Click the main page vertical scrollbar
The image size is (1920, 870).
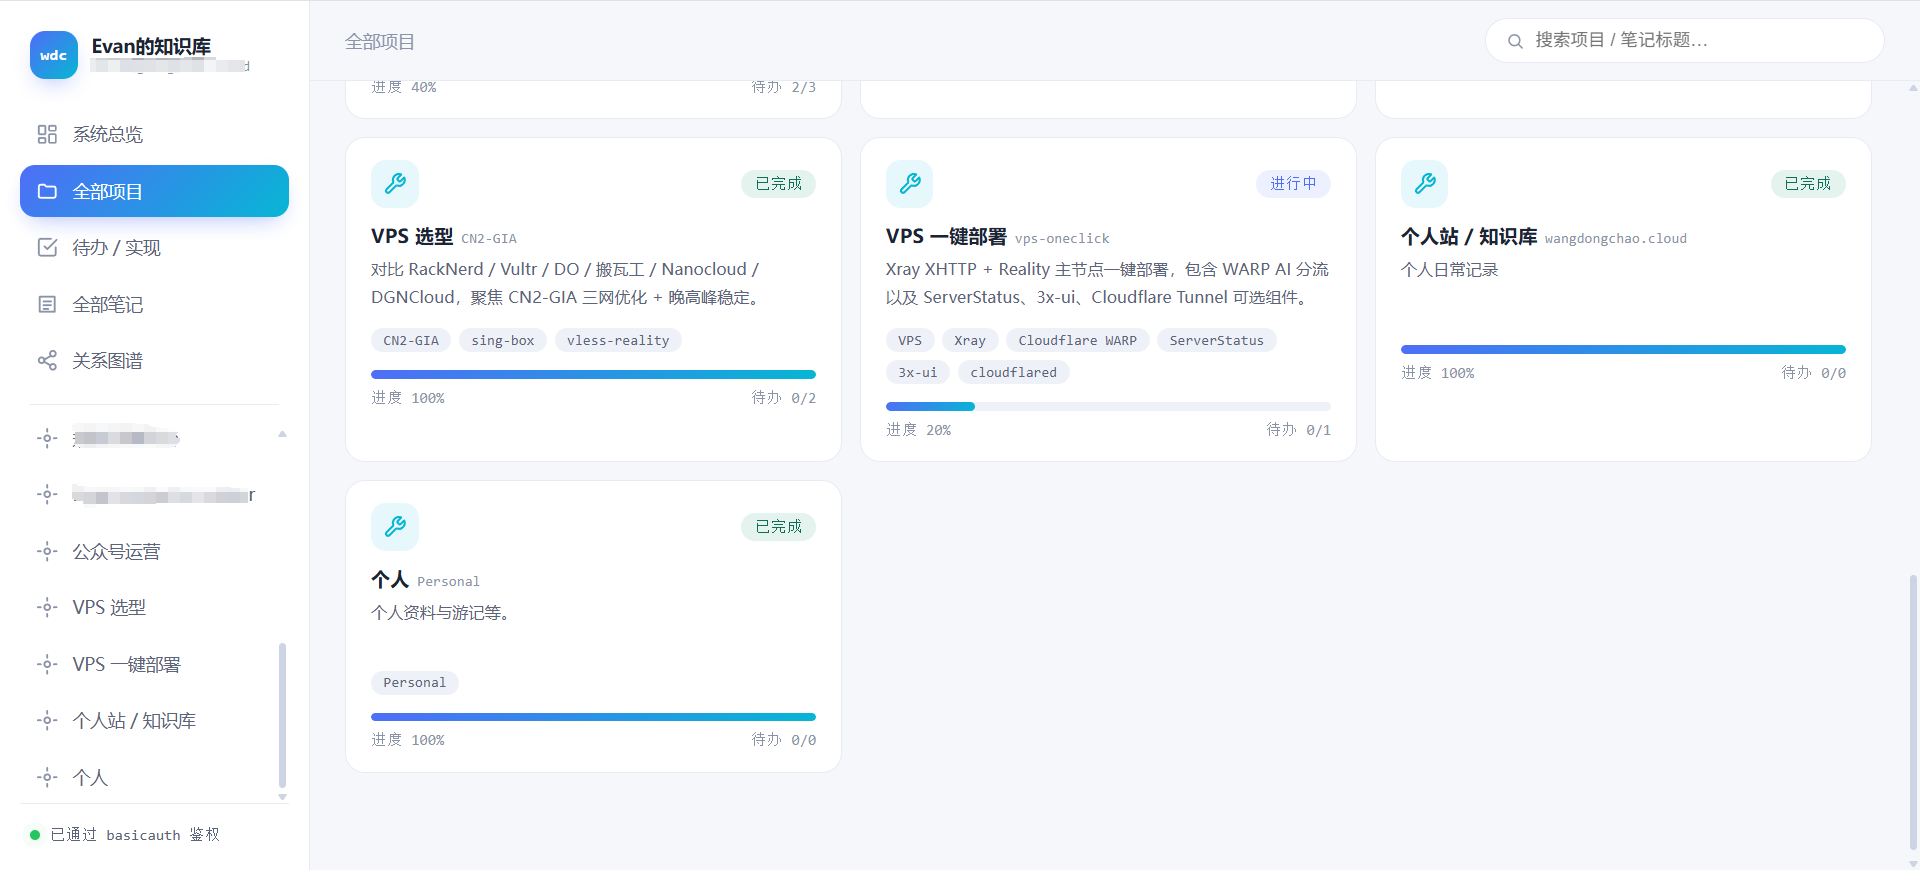(x=1913, y=712)
